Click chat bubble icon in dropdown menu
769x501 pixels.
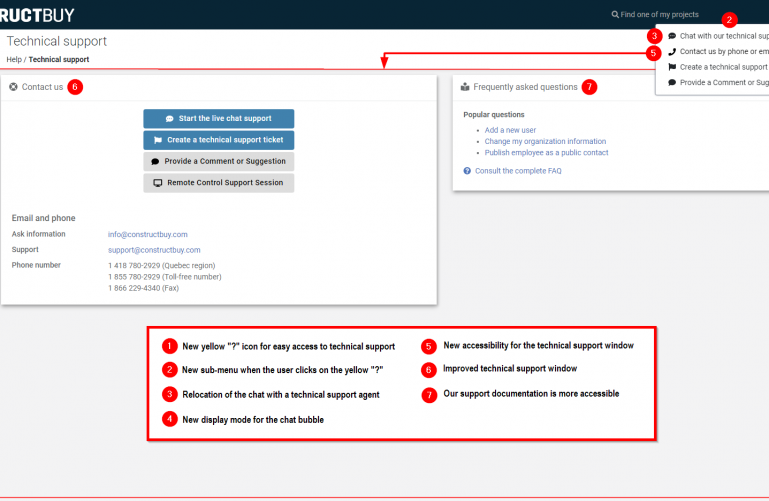click(x=672, y=36)
